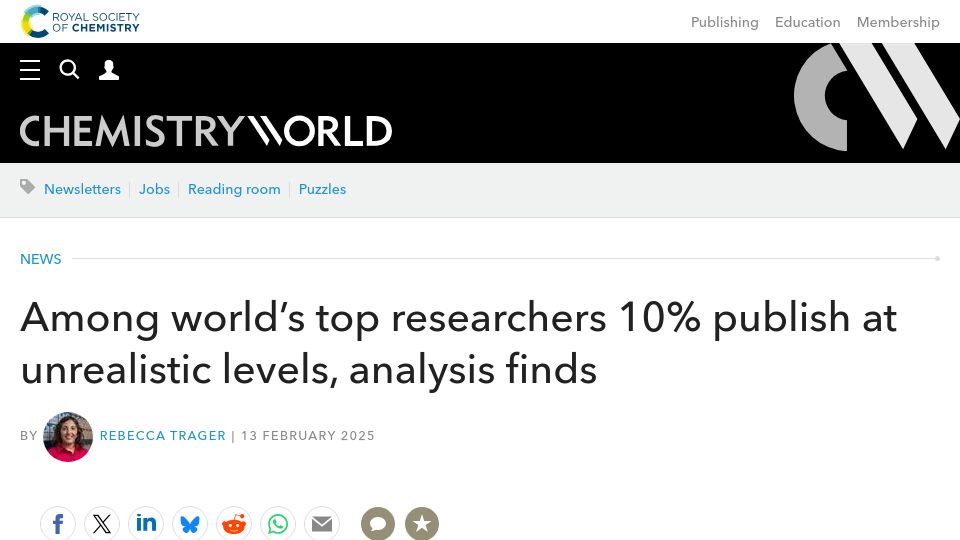Click the date 13 February 2025

point(307,436)
